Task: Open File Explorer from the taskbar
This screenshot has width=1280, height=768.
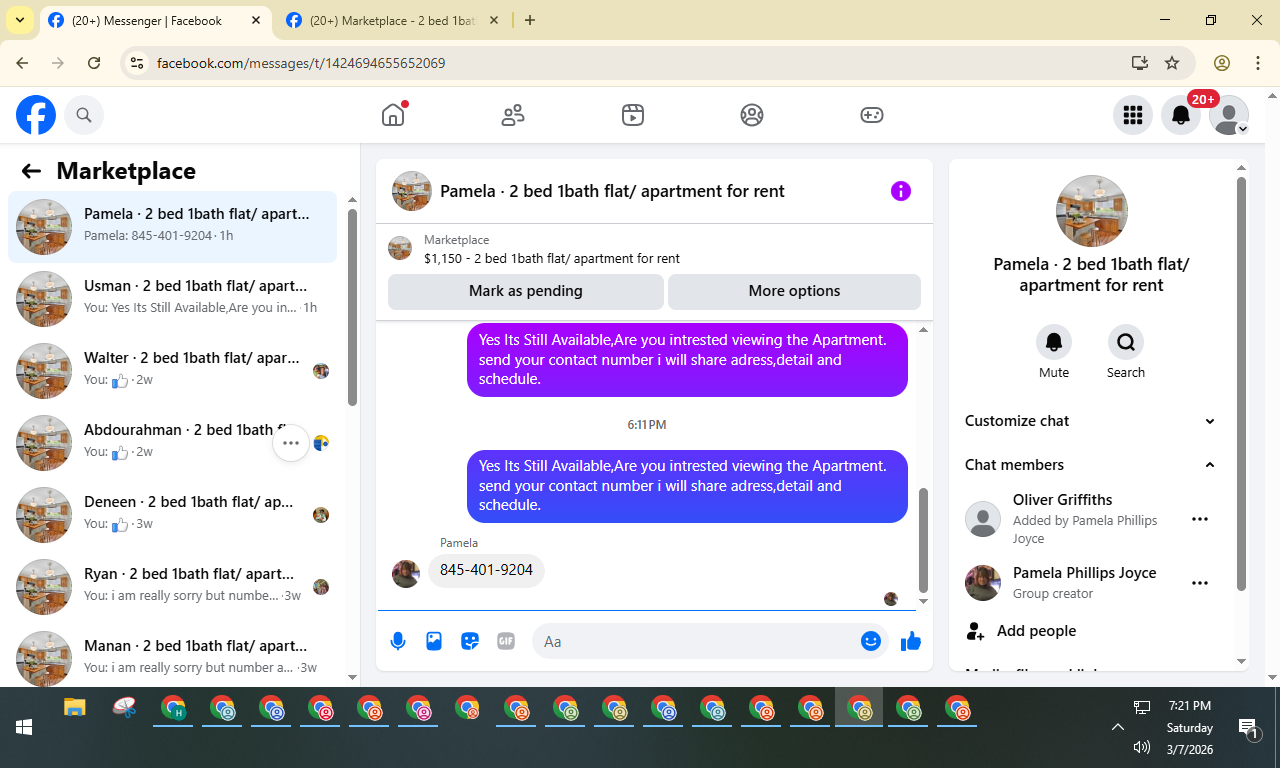Action: pos(75,709)
